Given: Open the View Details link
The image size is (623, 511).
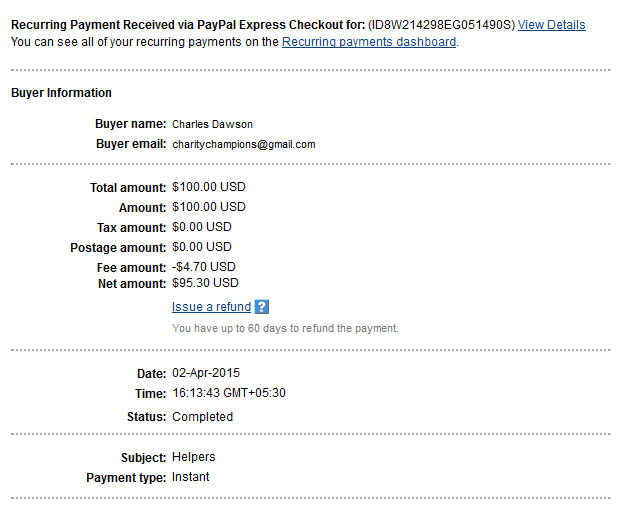Looking at the screenshot, I should (551, 25).
